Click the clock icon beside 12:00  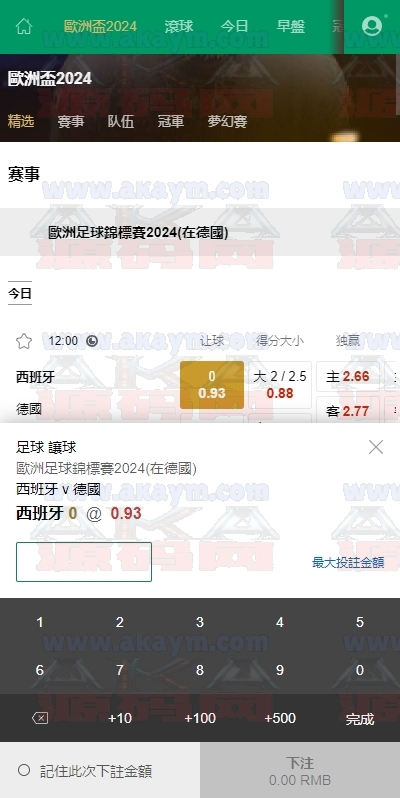pyautogui.click(x=92, y=341)
